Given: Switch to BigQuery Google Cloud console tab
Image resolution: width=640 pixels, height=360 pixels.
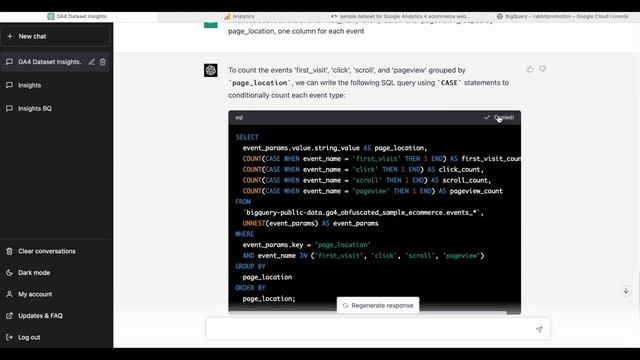Looking at the screenshot, I should (562, 16).
